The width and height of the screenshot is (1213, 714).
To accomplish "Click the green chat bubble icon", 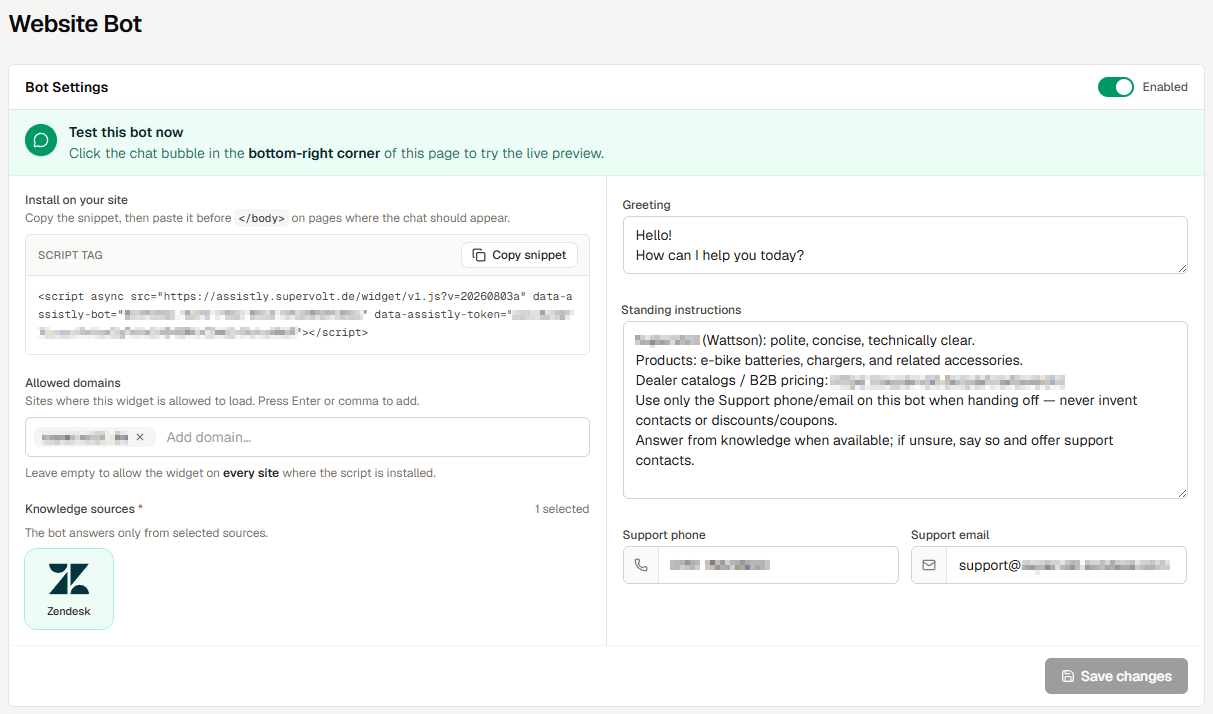I will 41,141.
